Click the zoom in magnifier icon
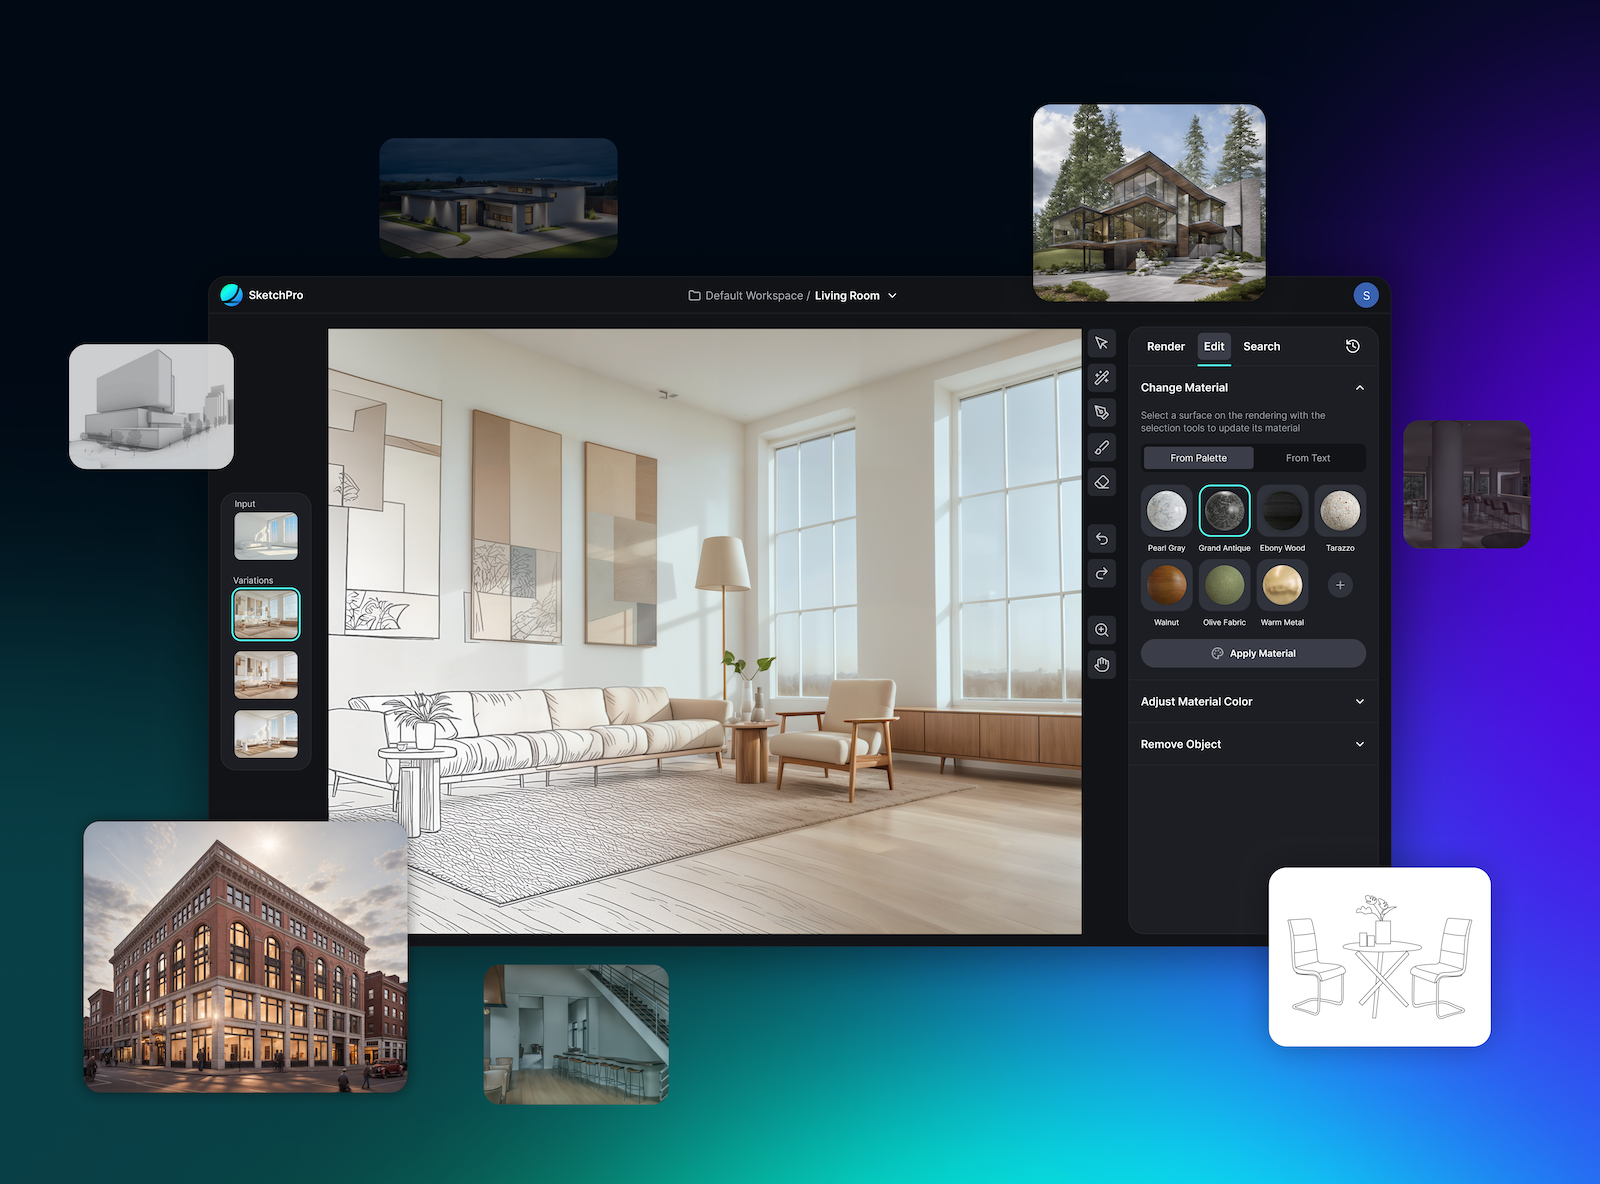The height and width of the screenshot is (1184, 1600). click(1101, 630)
